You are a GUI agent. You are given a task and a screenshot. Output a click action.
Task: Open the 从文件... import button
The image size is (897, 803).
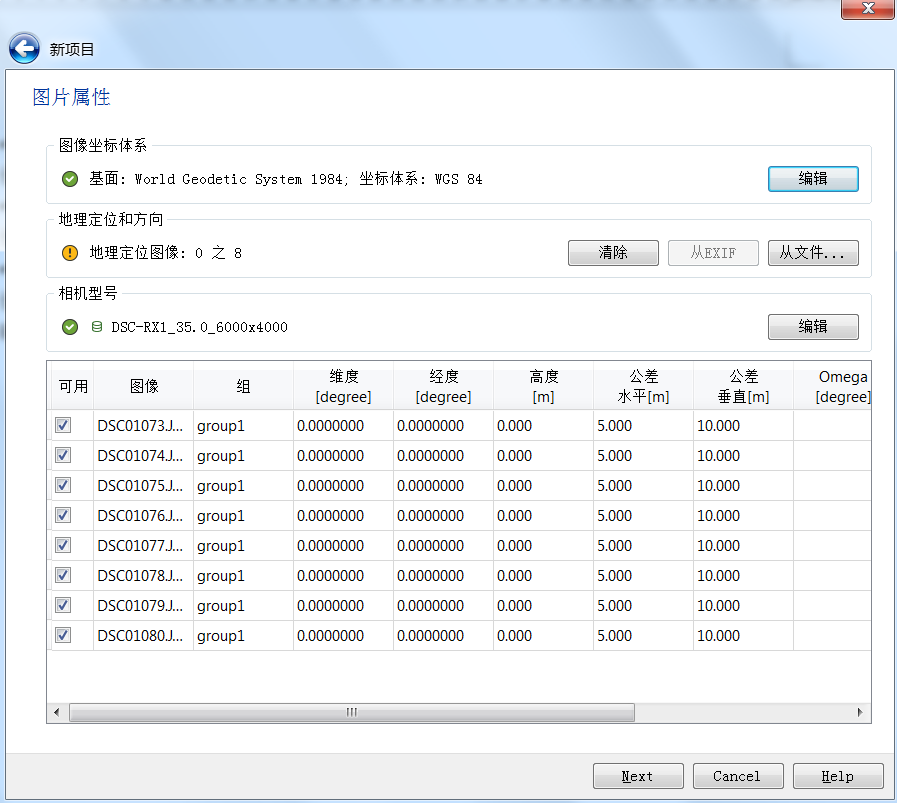pyautogui.click(x=813, y=253)
